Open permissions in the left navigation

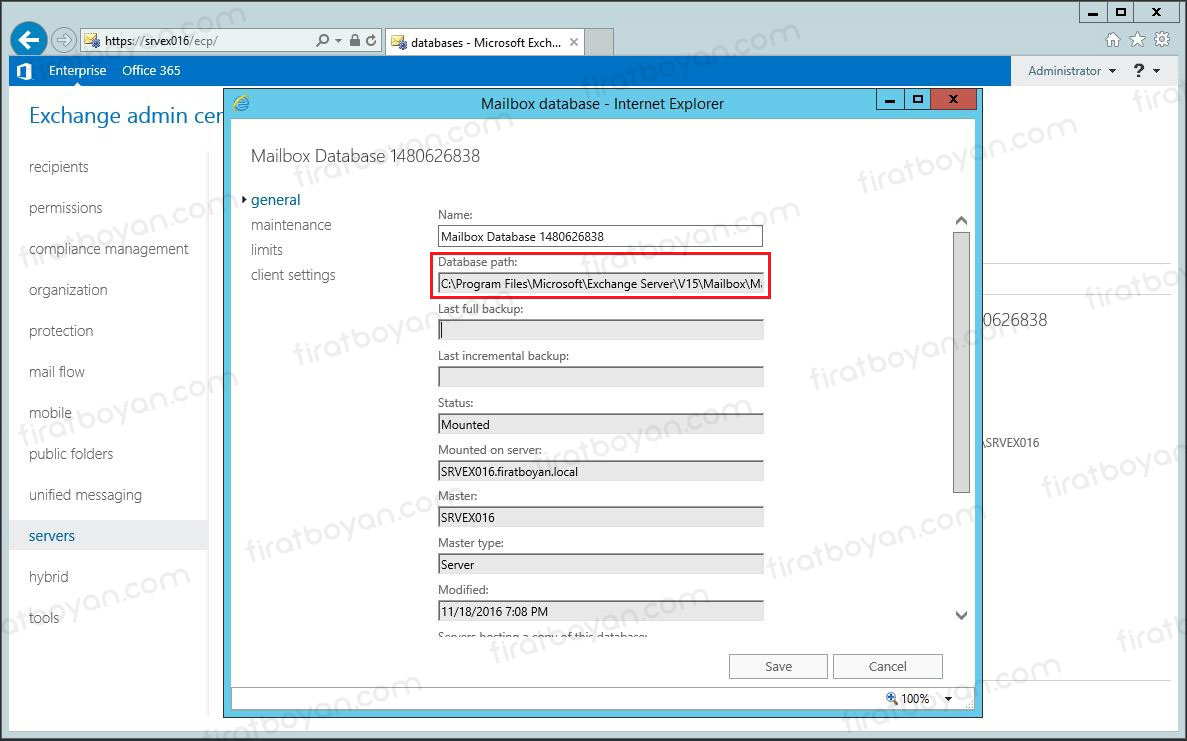(65, 207)
